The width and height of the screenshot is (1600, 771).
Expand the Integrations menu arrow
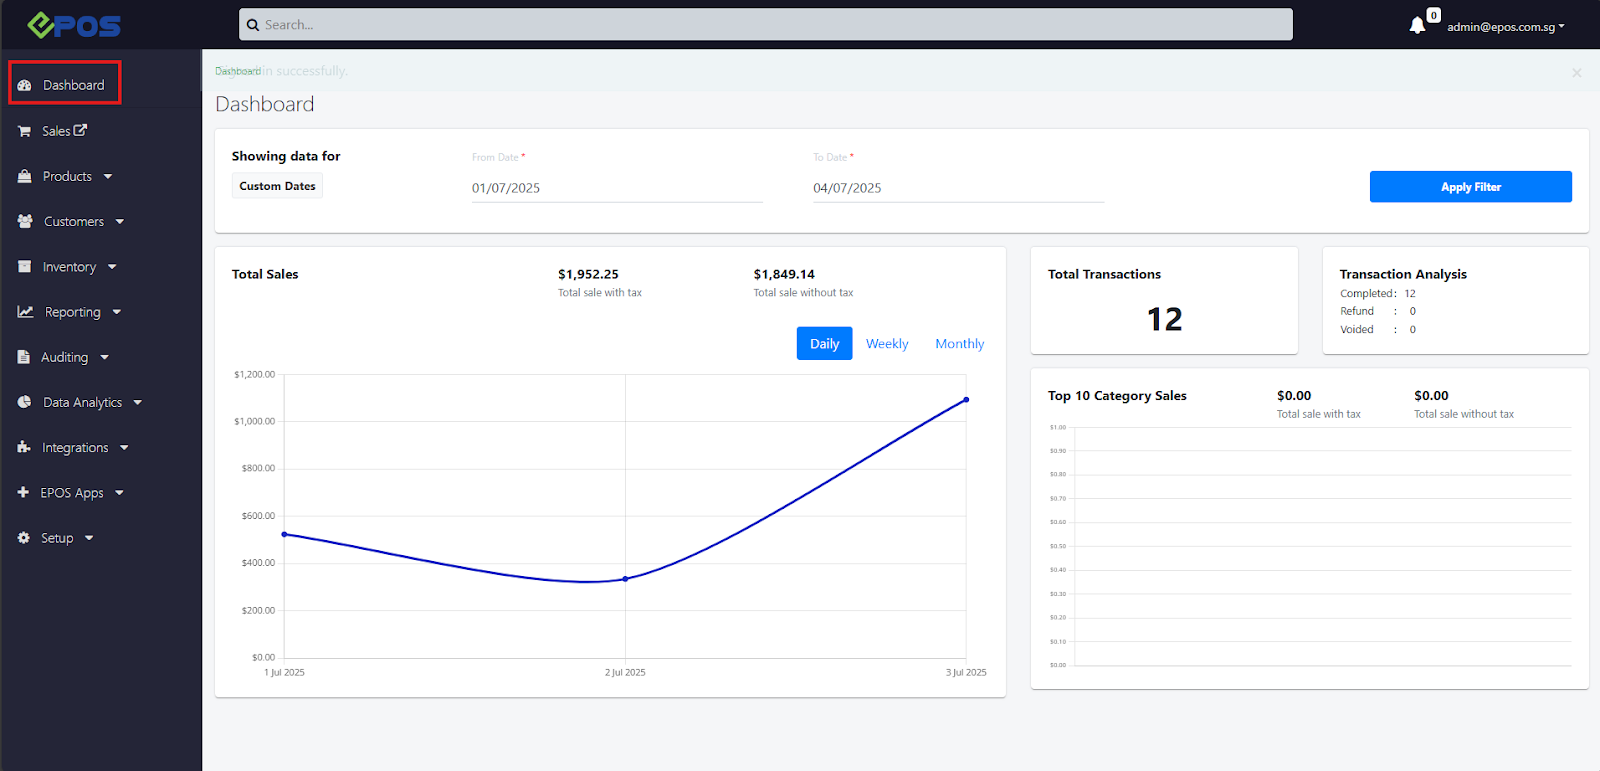coord(124,448)
